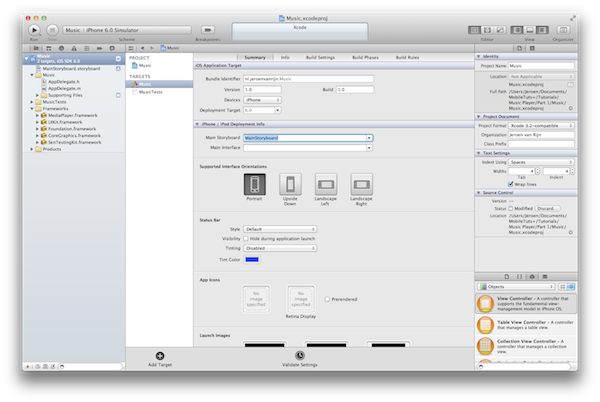Click the Stop button in toolbar
The height and width of the screenshot is (402, 600).
pyautogui.click(x=52, y=30)
